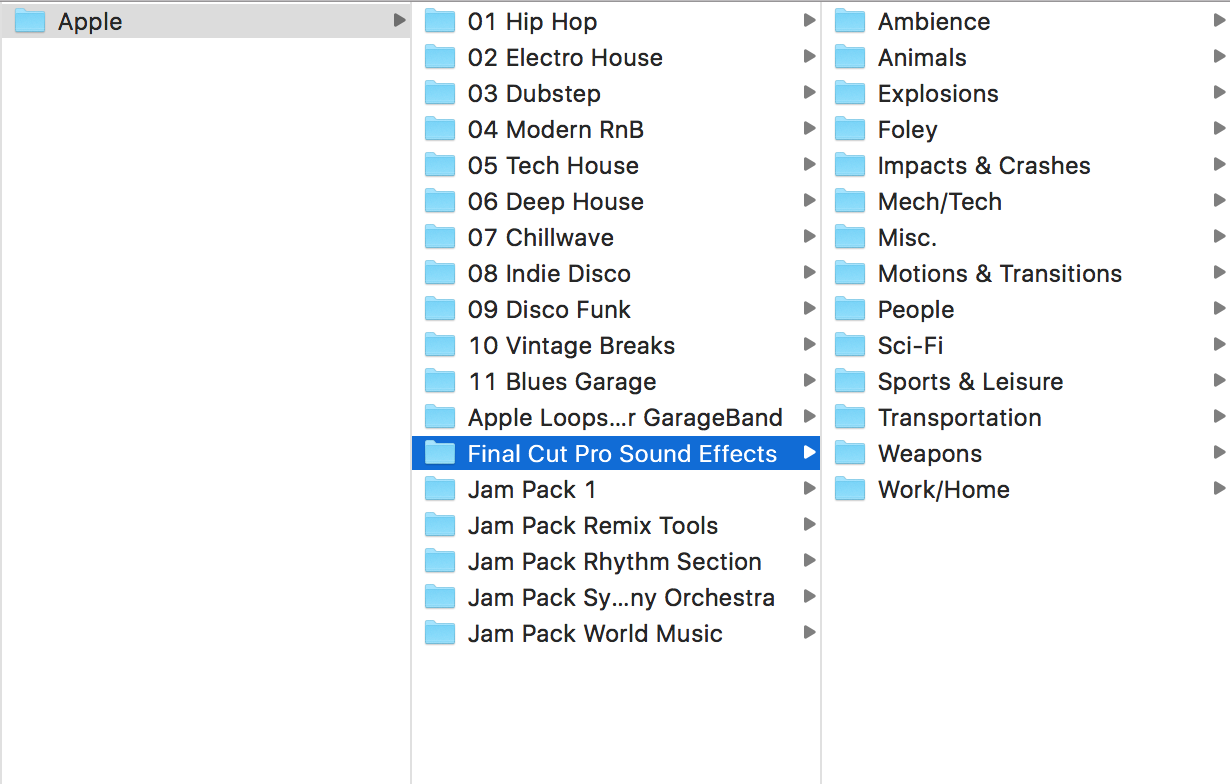
Task: Expand the Foley folder arrow
Action: point(1219,129)
